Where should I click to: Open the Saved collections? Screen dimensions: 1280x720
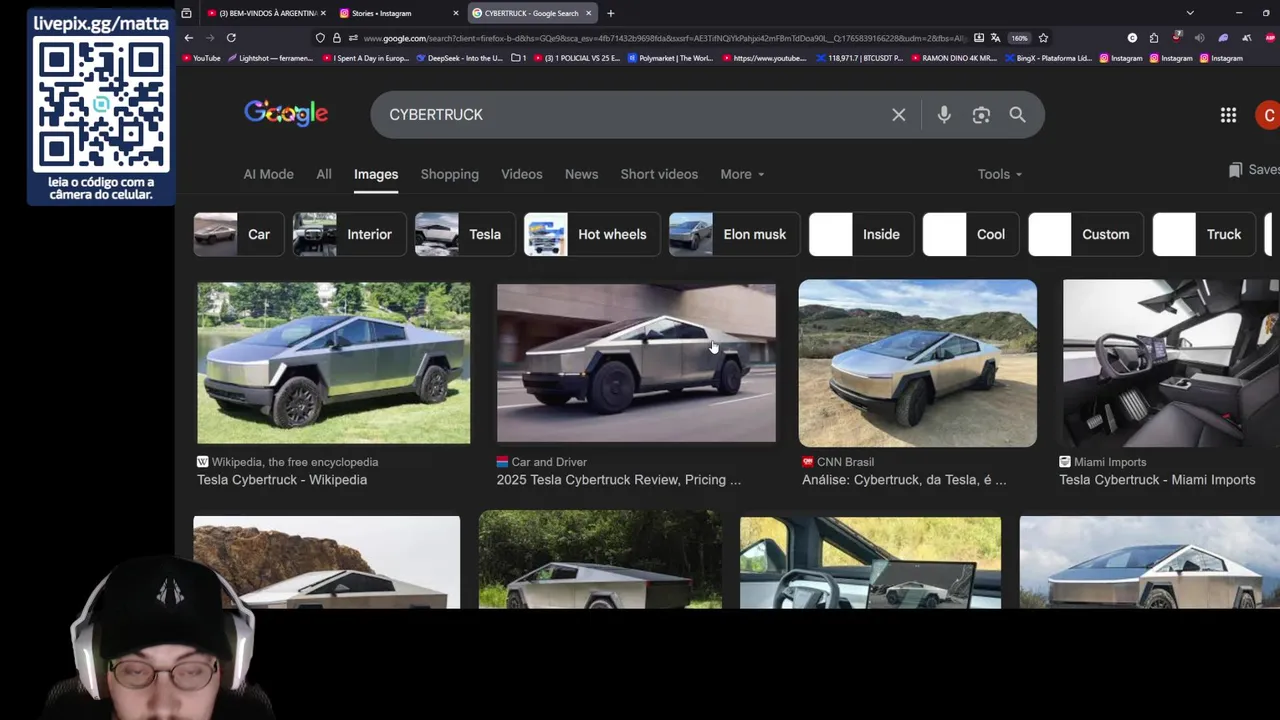click(x=1254, y=170)
